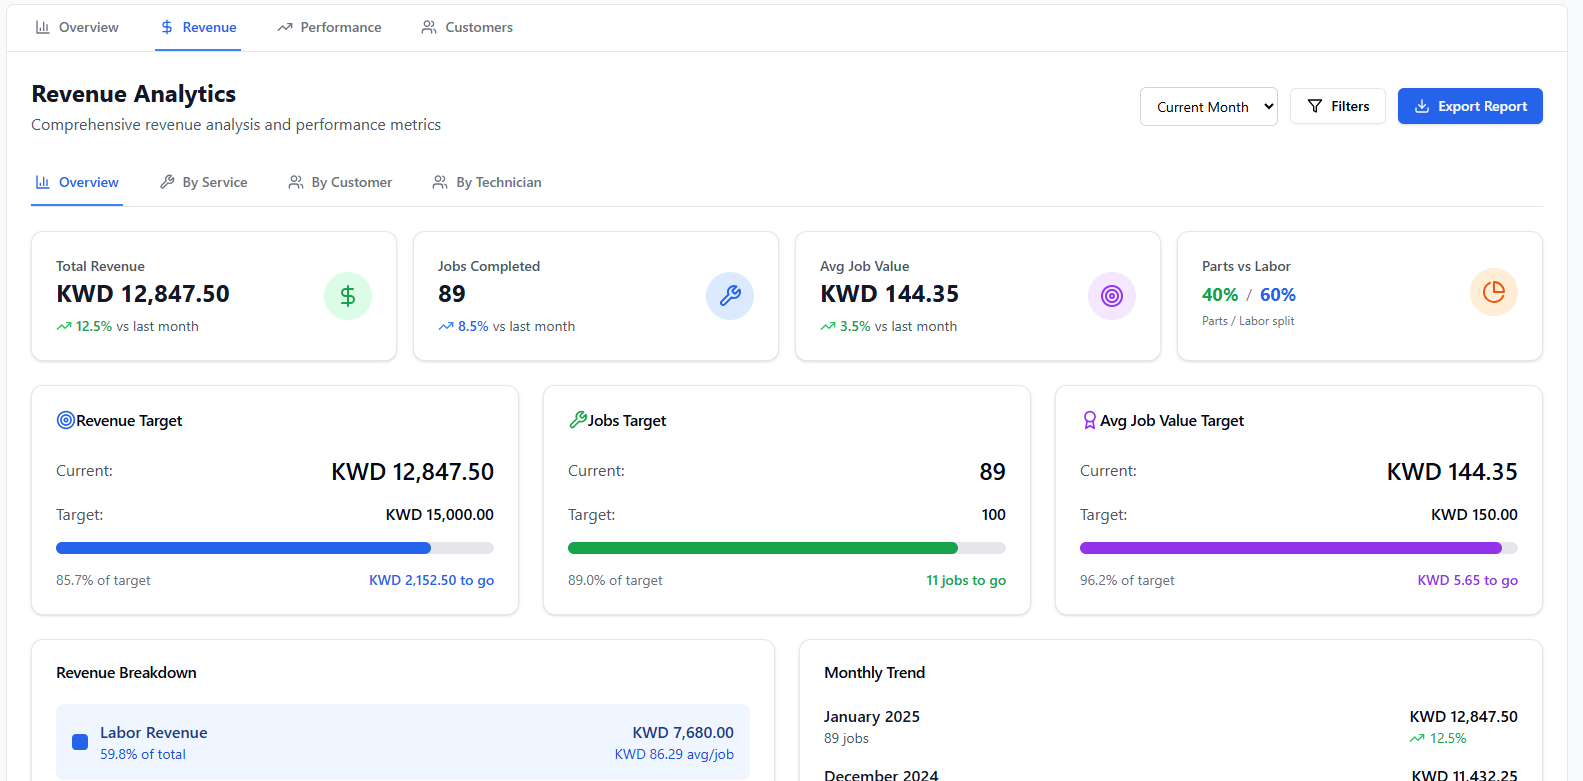Select the By Service sub-tab
1583x781 pixels.
[204, 182]
